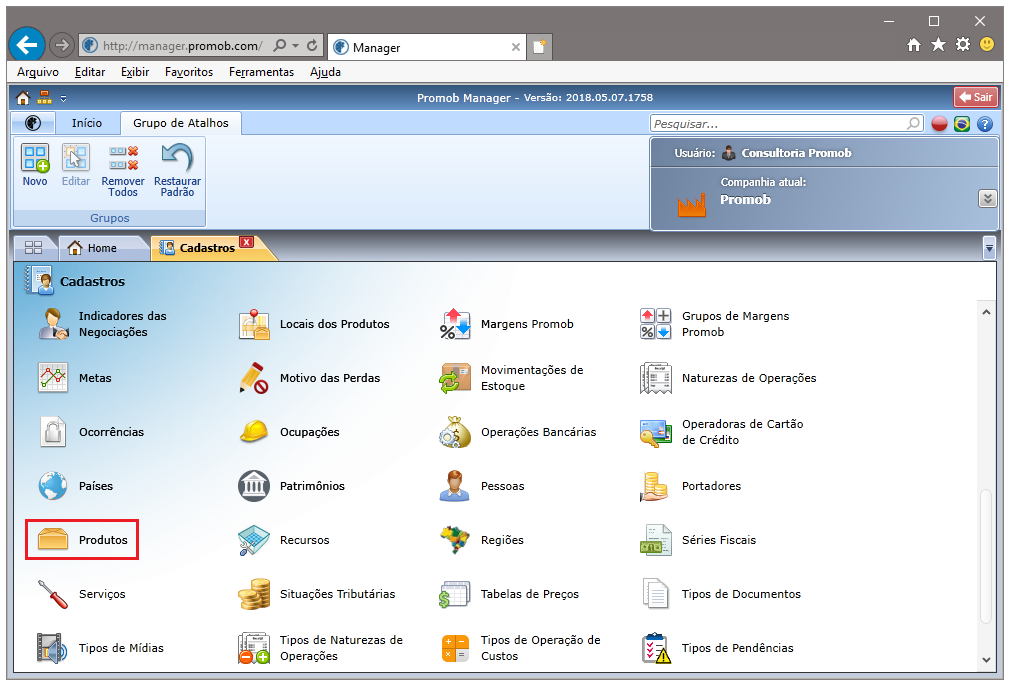1010x684 pixels.
Task: Open Tipos de Pendências icon
Action: point(656,648)
